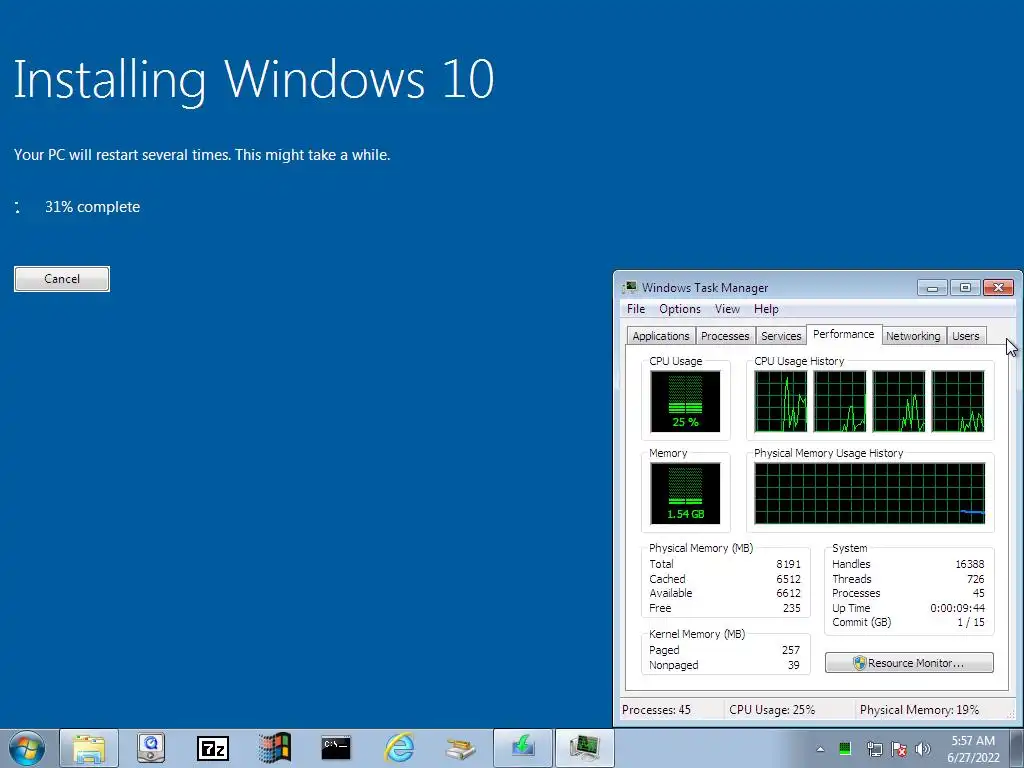
Task: Click the Memory 1.54 GB gauge
Action: tap(685, 493)
